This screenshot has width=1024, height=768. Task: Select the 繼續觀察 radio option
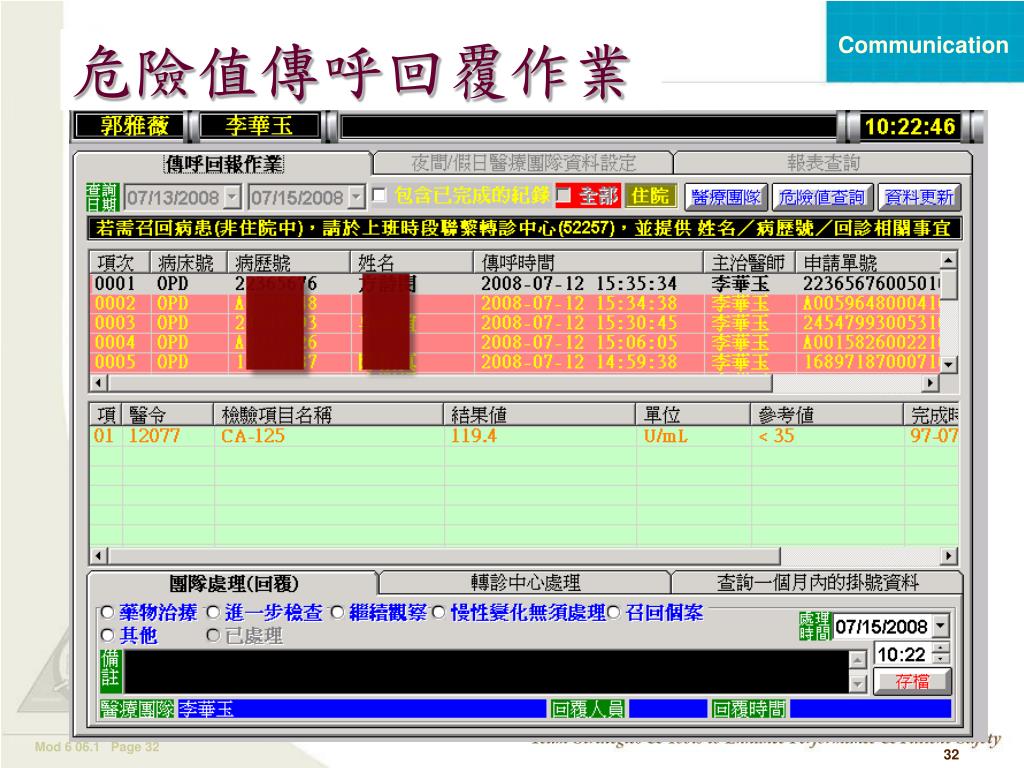[x=337, y=613]
